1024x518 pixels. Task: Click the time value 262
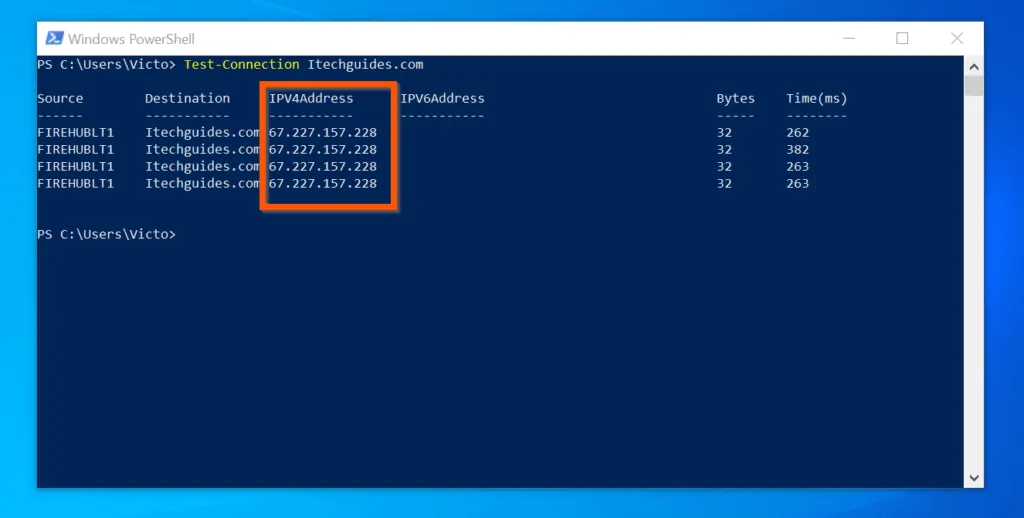point(797,132)
